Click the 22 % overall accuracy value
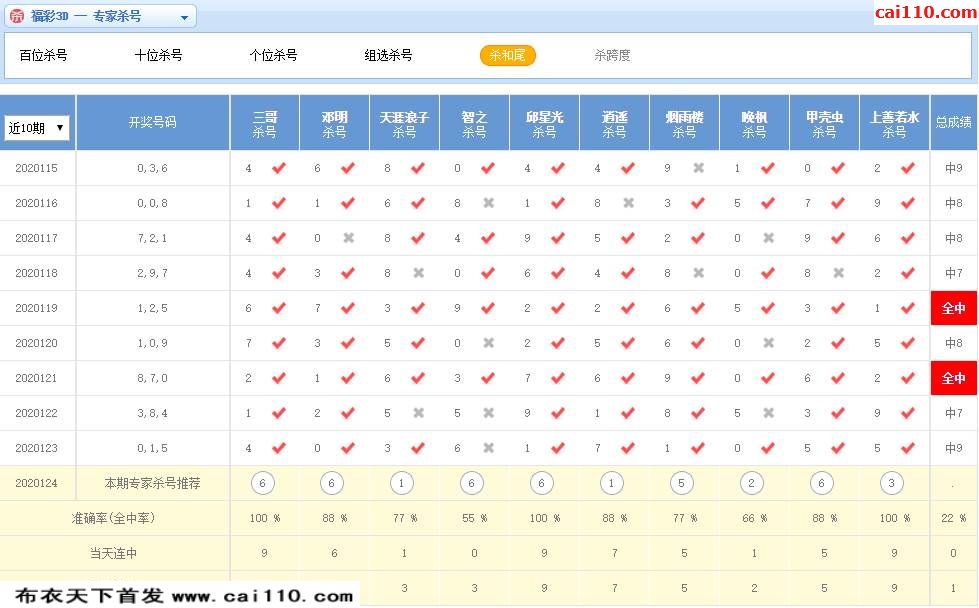 953,518
